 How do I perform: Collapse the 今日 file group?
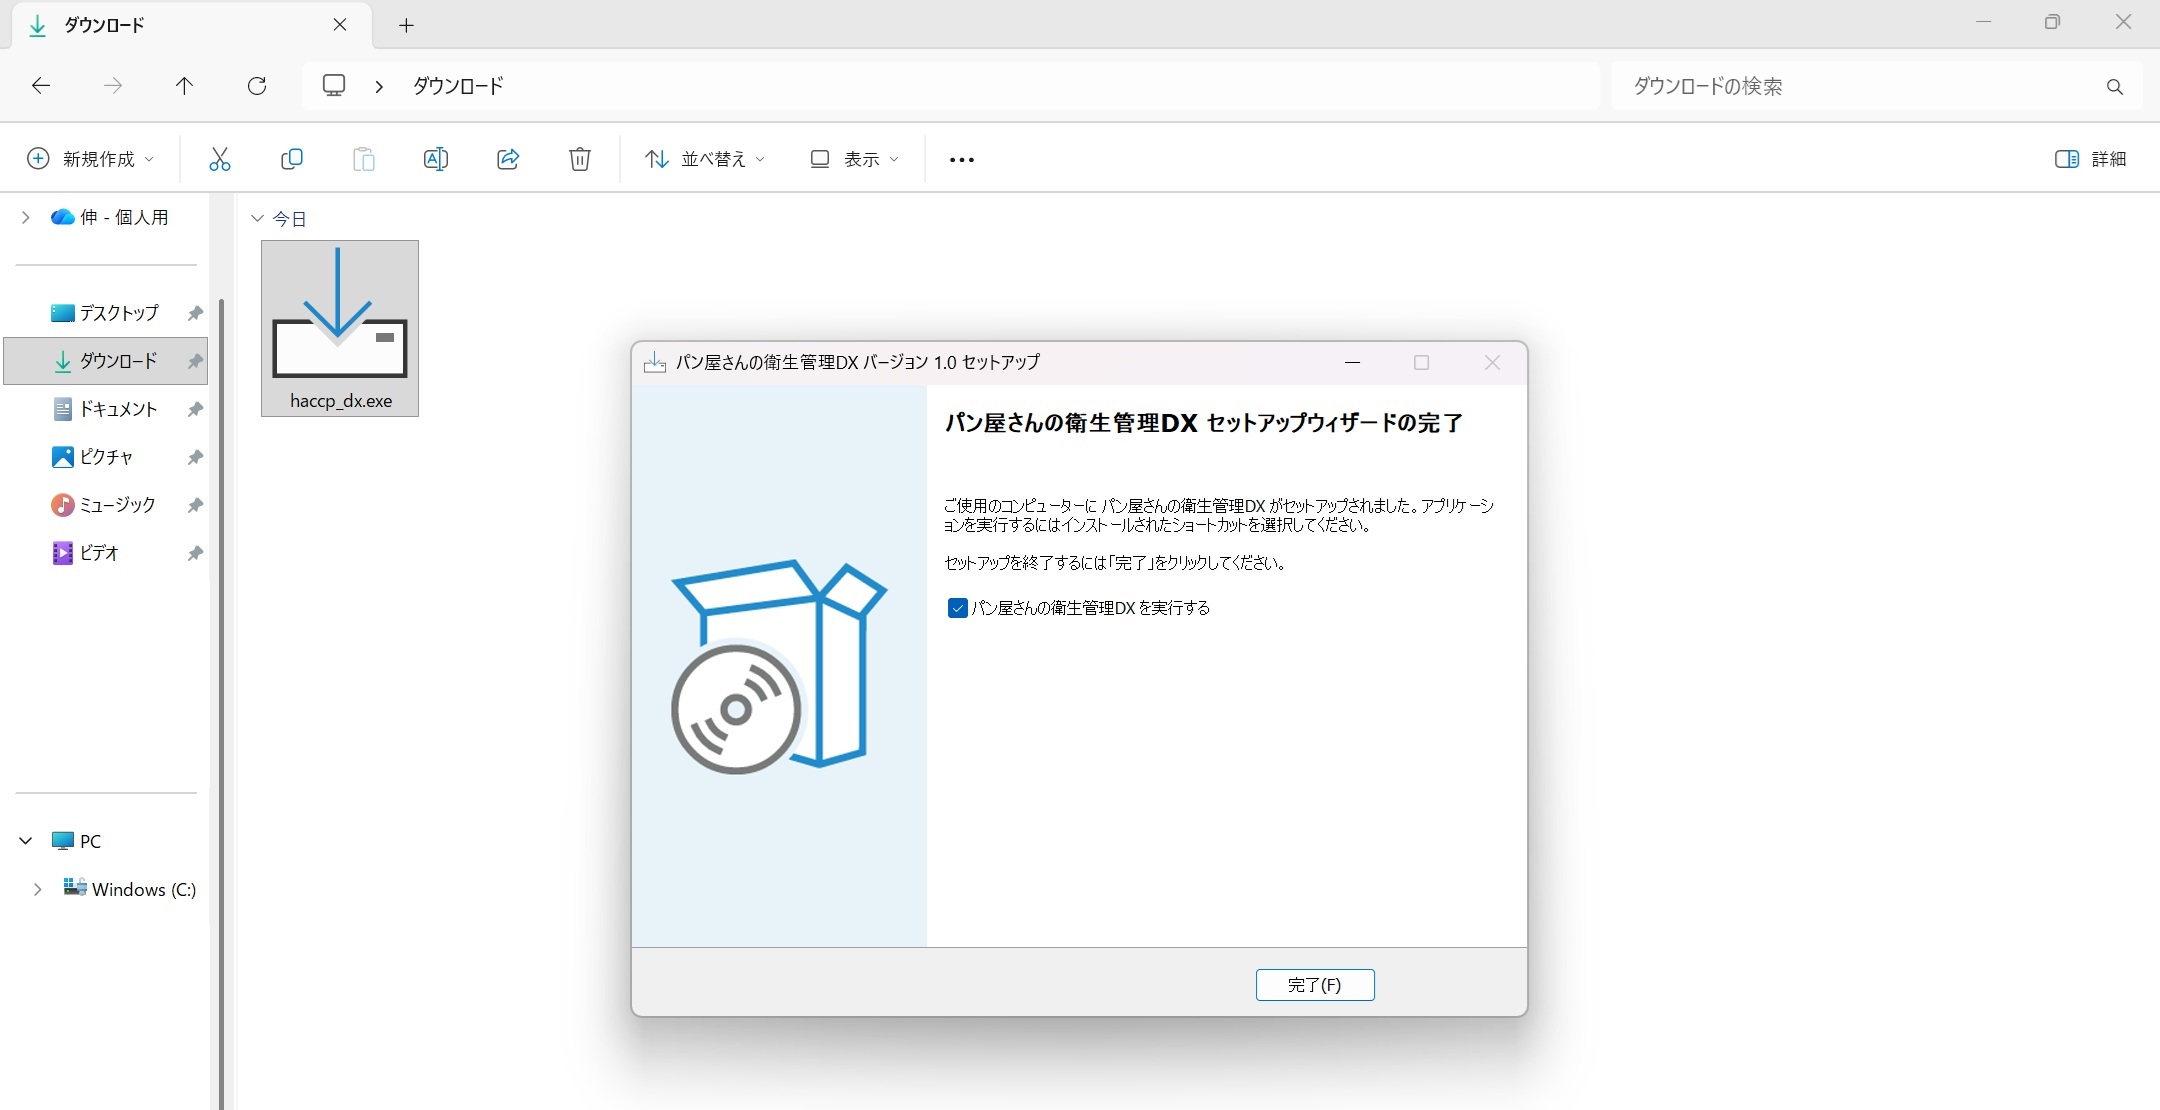257,218
